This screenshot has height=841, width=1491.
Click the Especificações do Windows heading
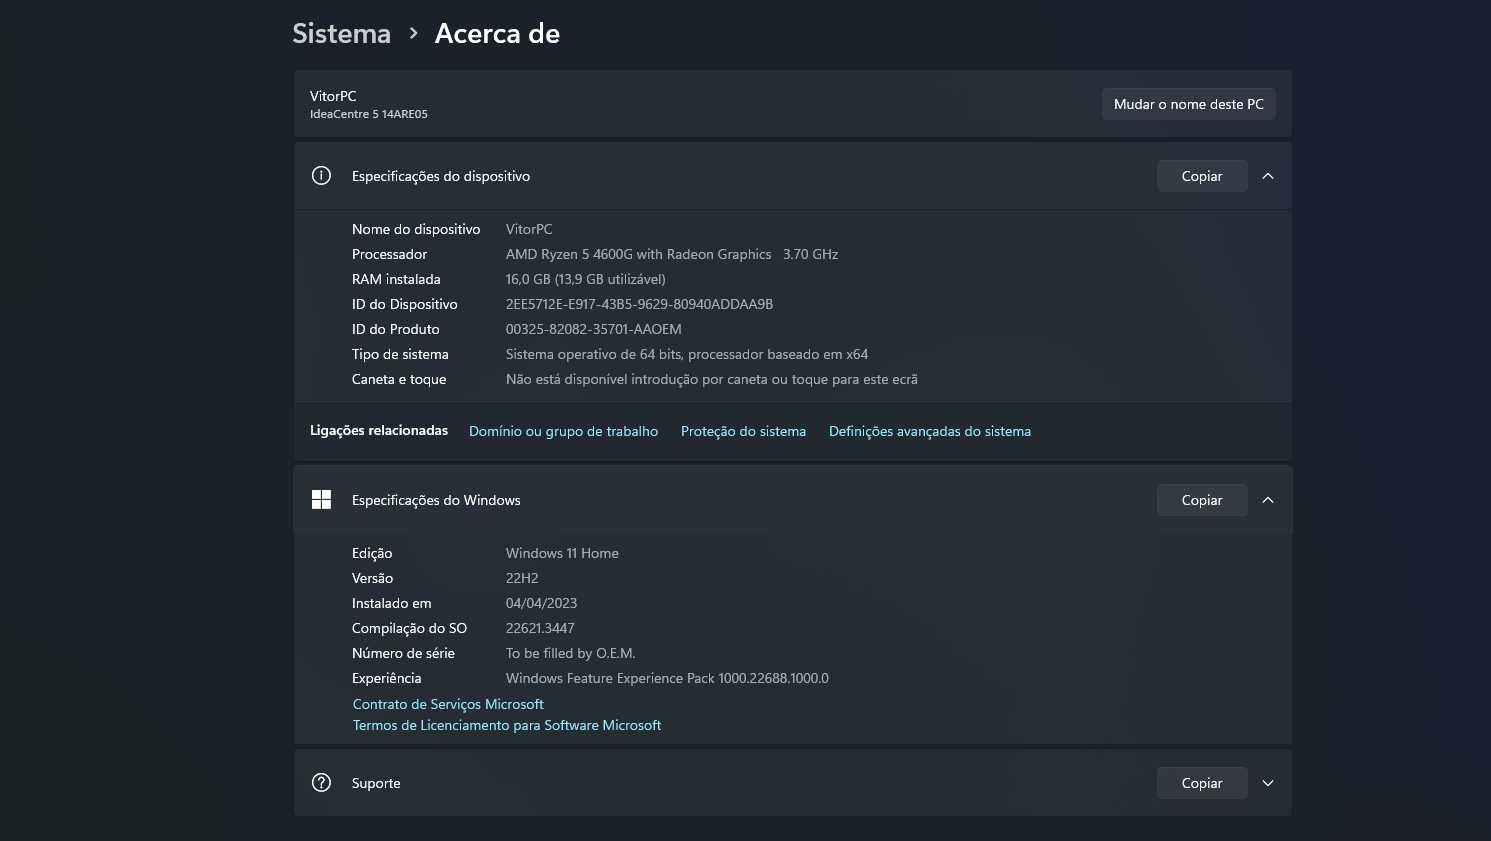coord(436,500)
